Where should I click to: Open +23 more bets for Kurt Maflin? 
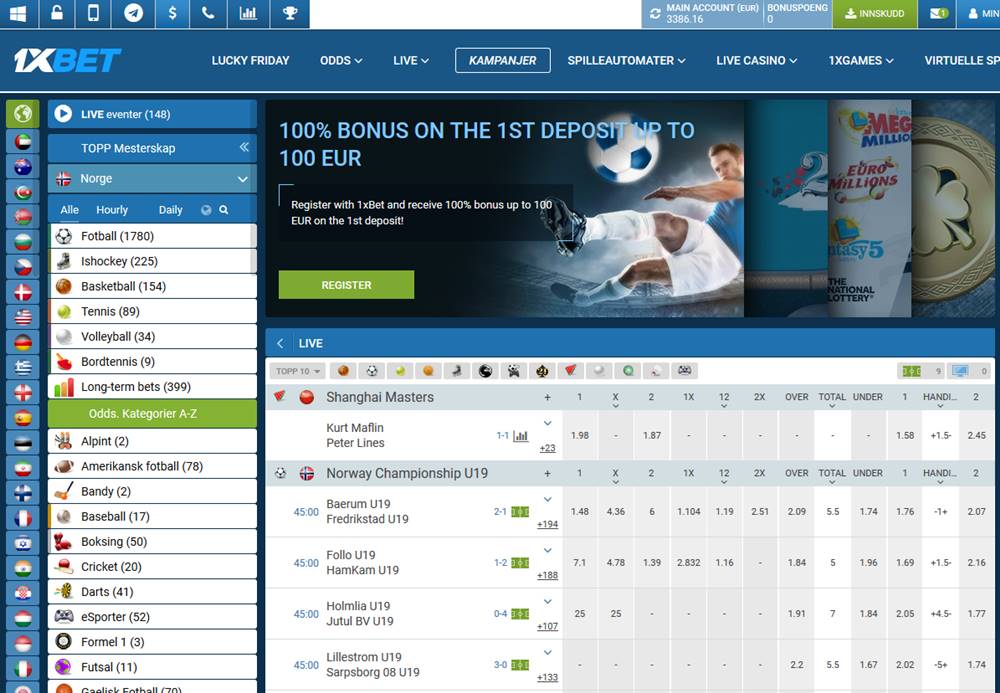point(547,448)
